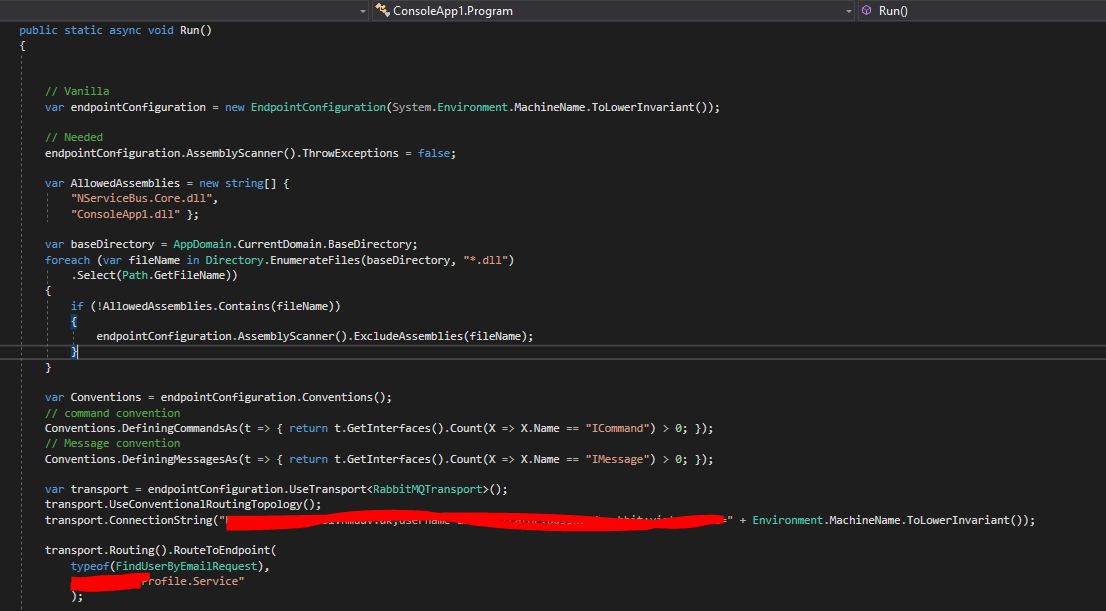Screen dimensions: 1106x611
Task: Click the // Vanilla comment line
Action: tap(78, 91)
